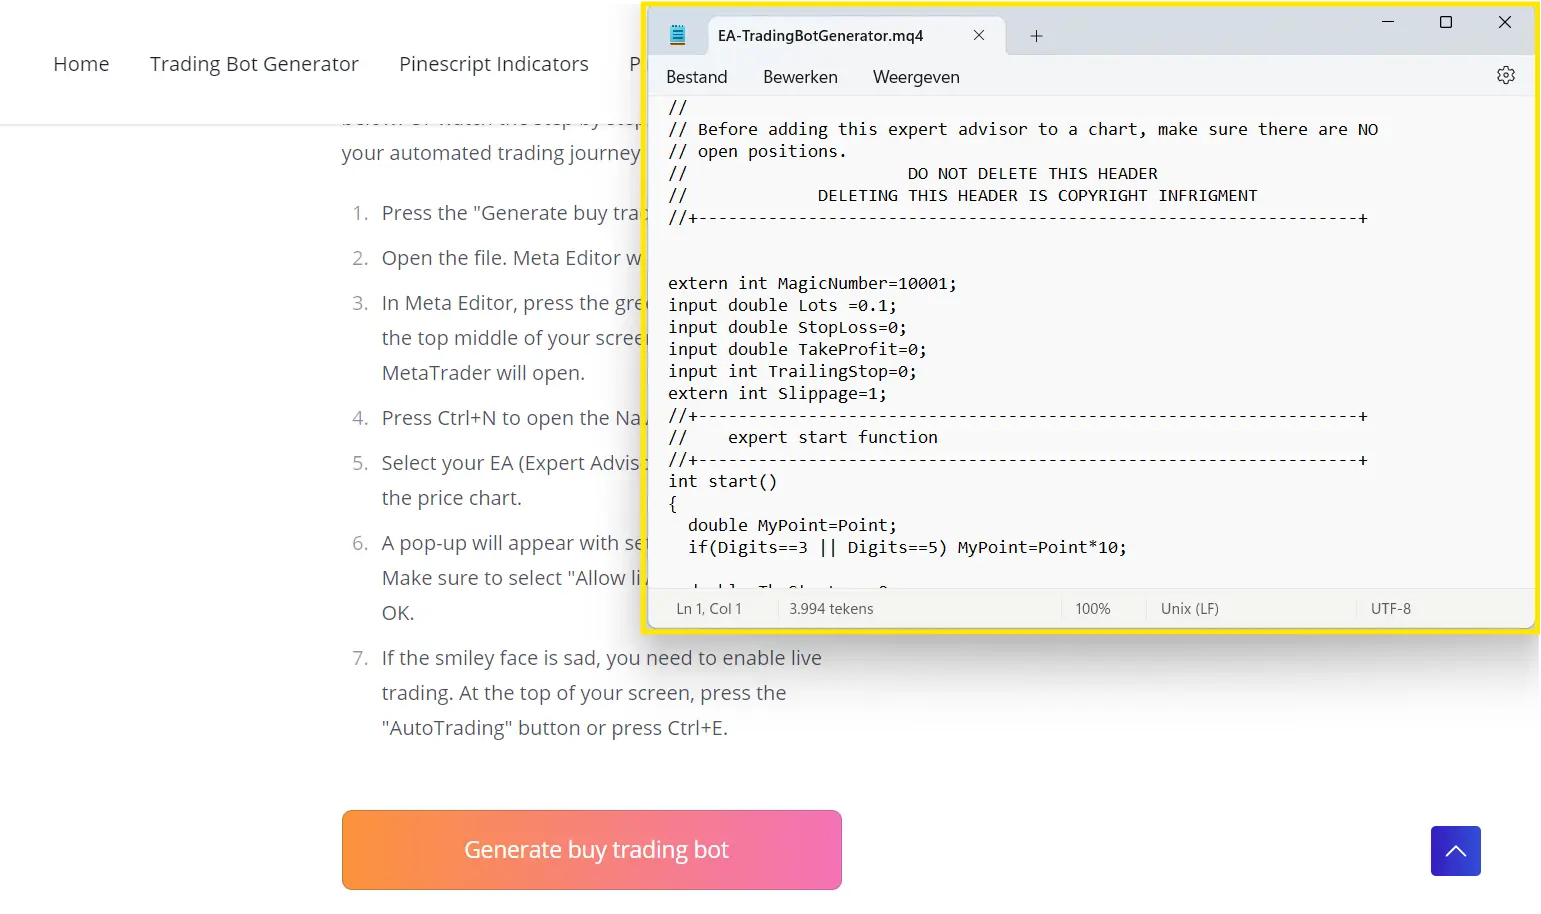Click the line 'extern int Slippage=1;'
This screenshot has height=914, width=1541.
point(777,394)
